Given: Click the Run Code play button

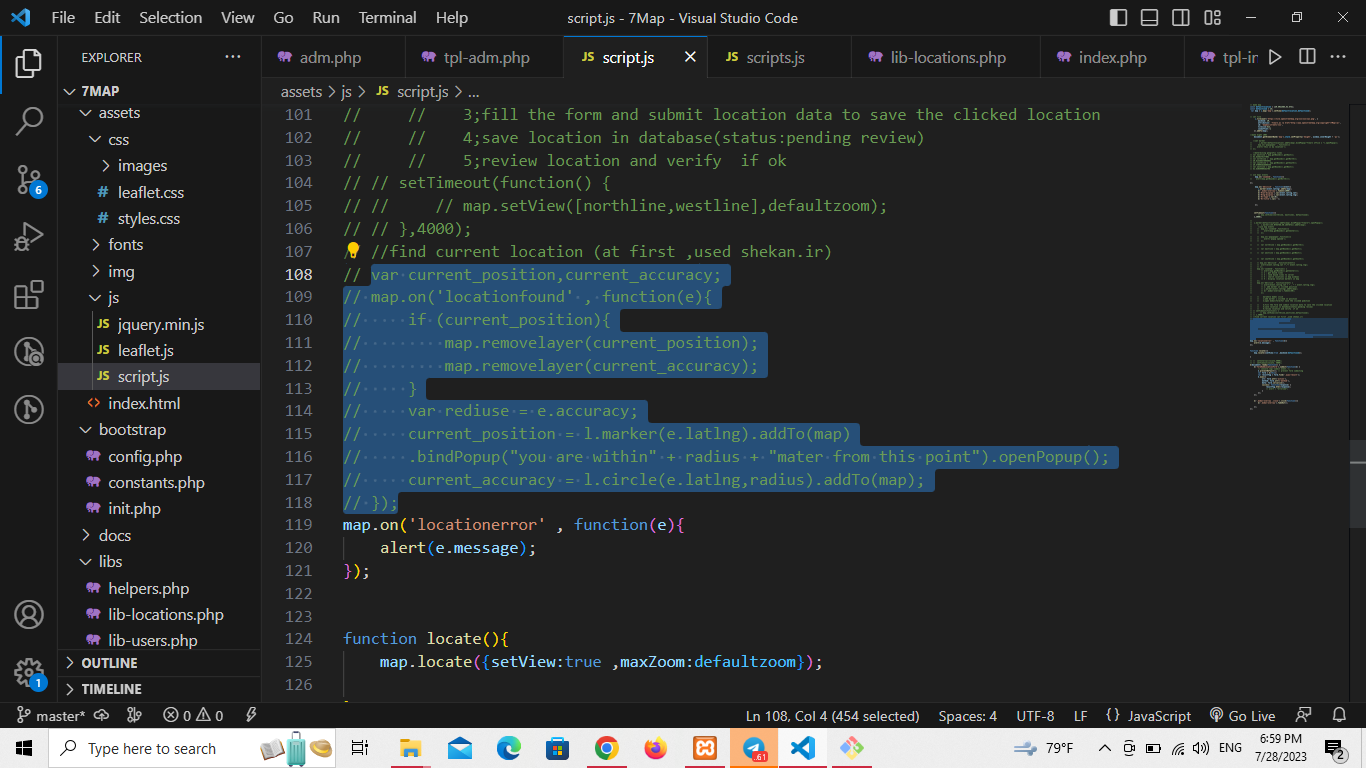Looking at the screenshot, I should (x=1275, y=57).
